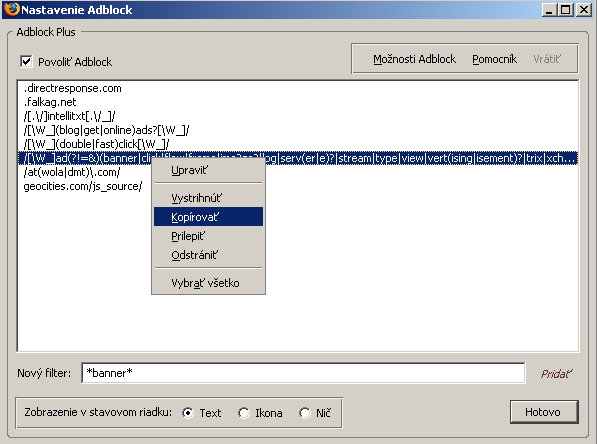Click the Pridať link to add filter
Viewport: 597px width, 444px height.
tap(556, 374)
